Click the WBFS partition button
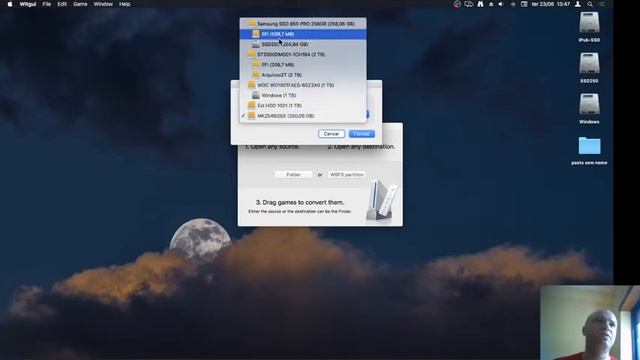Image resolution: width=640 pixels, height=360 pixels. tap(347, 174)
